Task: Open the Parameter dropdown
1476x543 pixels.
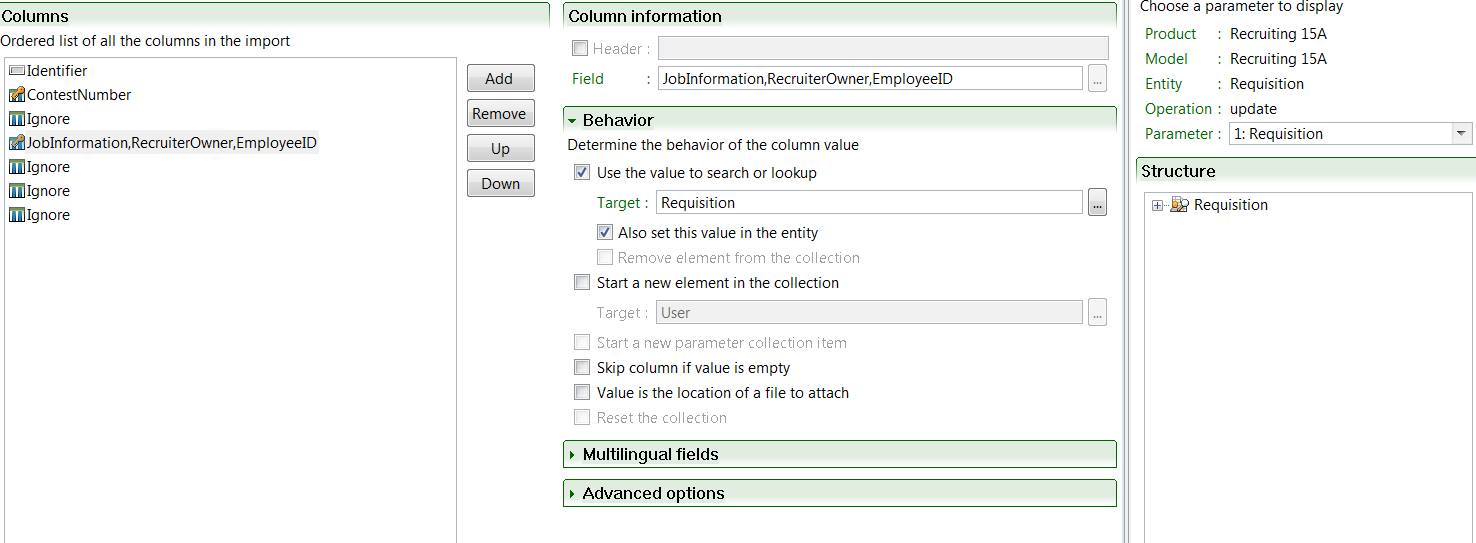Action: [1462, 134]
